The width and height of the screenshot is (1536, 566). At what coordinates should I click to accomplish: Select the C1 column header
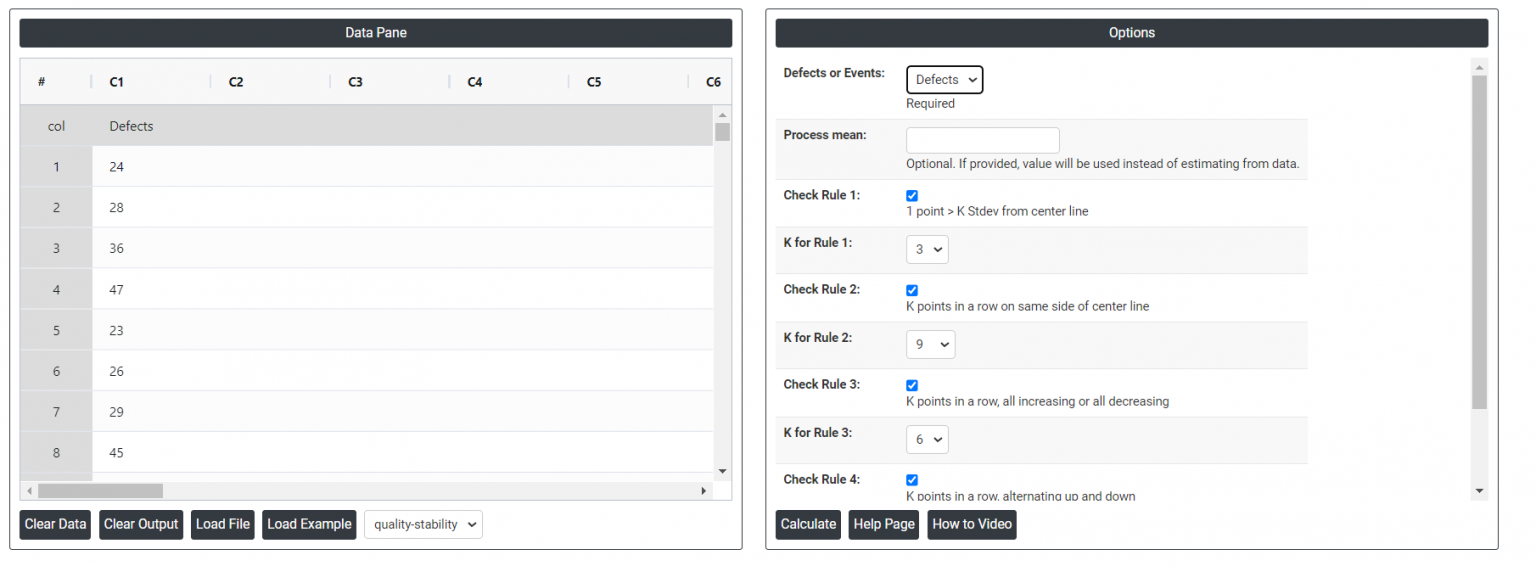117,82
